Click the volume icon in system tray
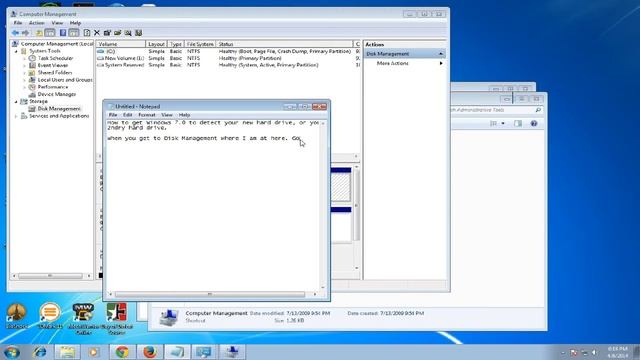Screen dimensions: 640x360 pyautogui.click(x=595, y=352)
